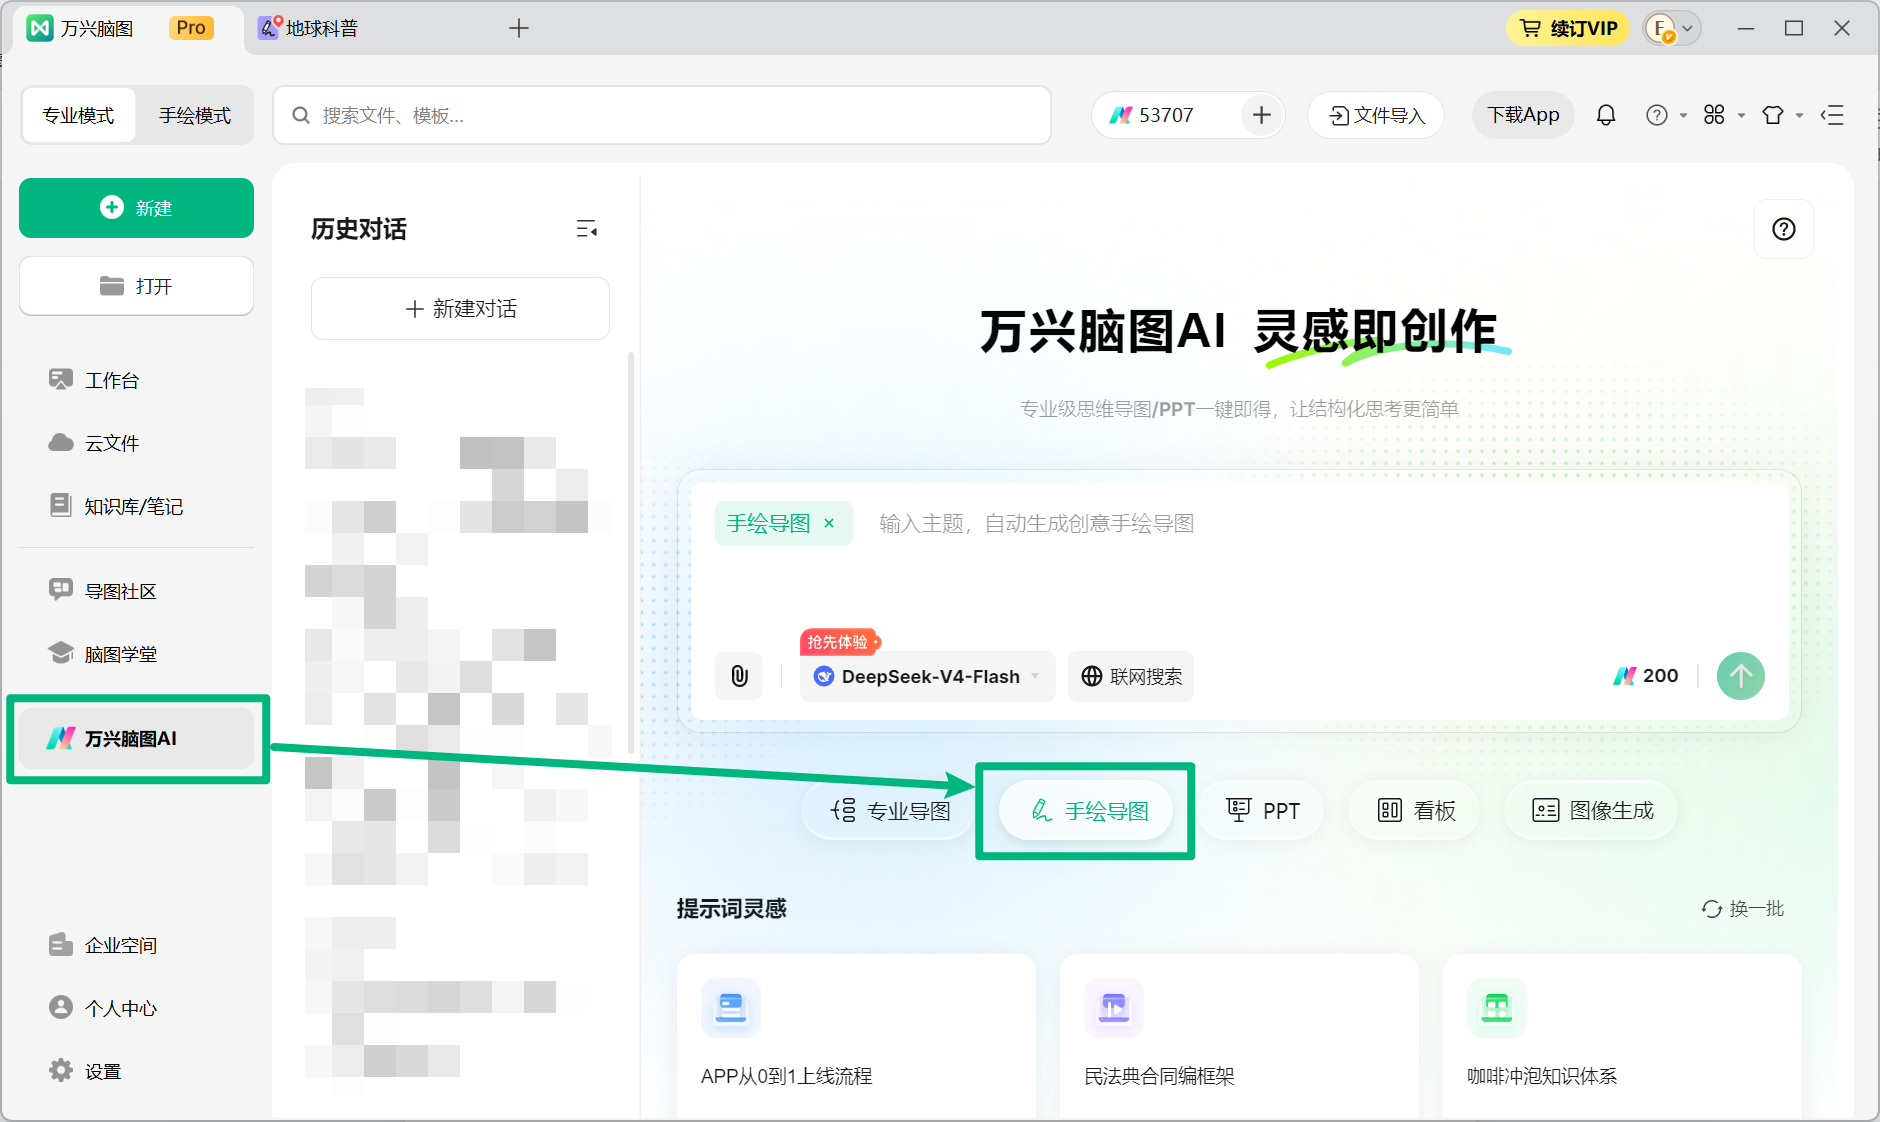Open the apps grid dropdown

tap(1724, 115)
